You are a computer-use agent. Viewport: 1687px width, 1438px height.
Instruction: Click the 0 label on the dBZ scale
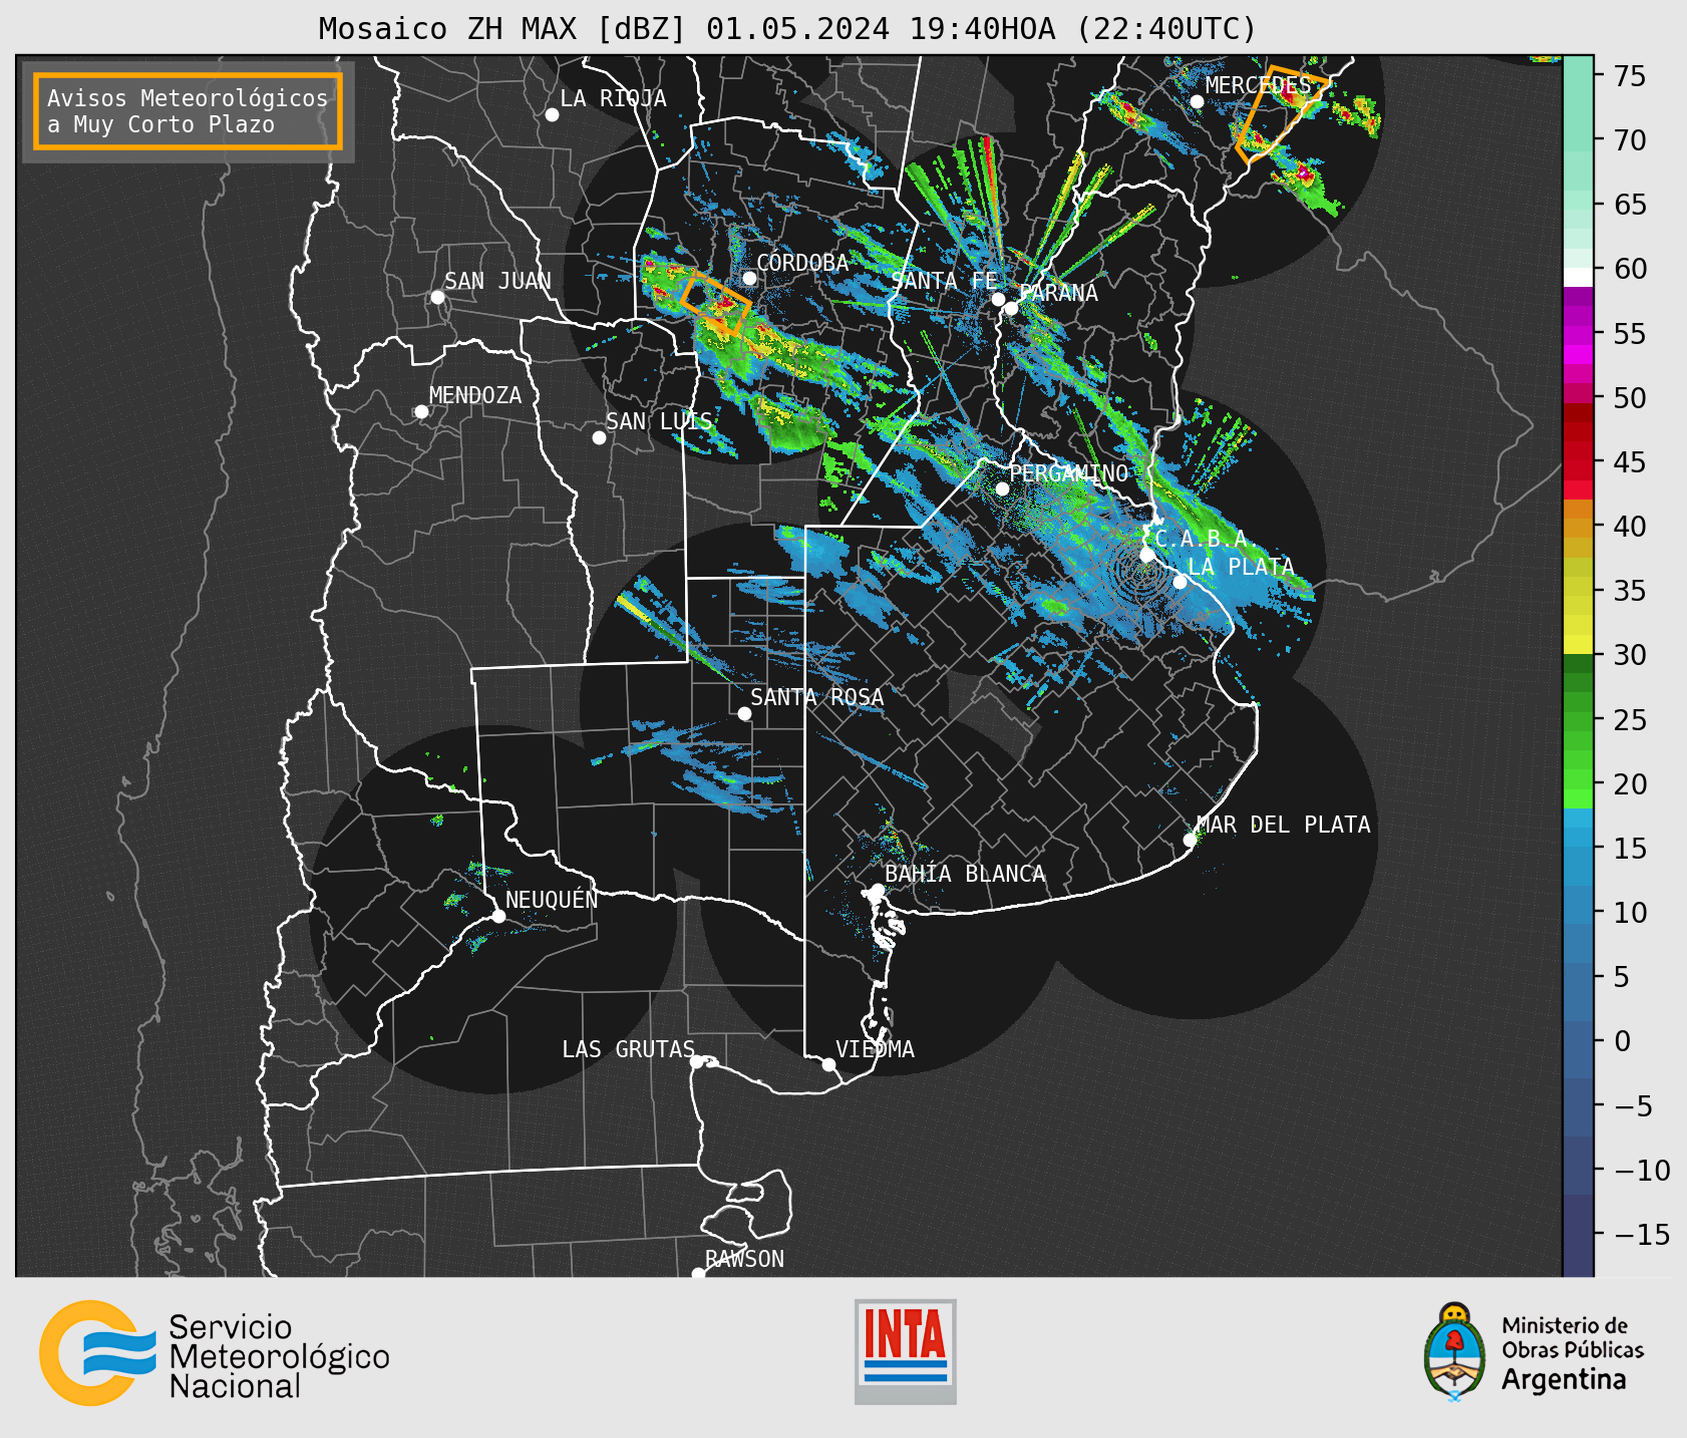(x=1621, y=1041)
